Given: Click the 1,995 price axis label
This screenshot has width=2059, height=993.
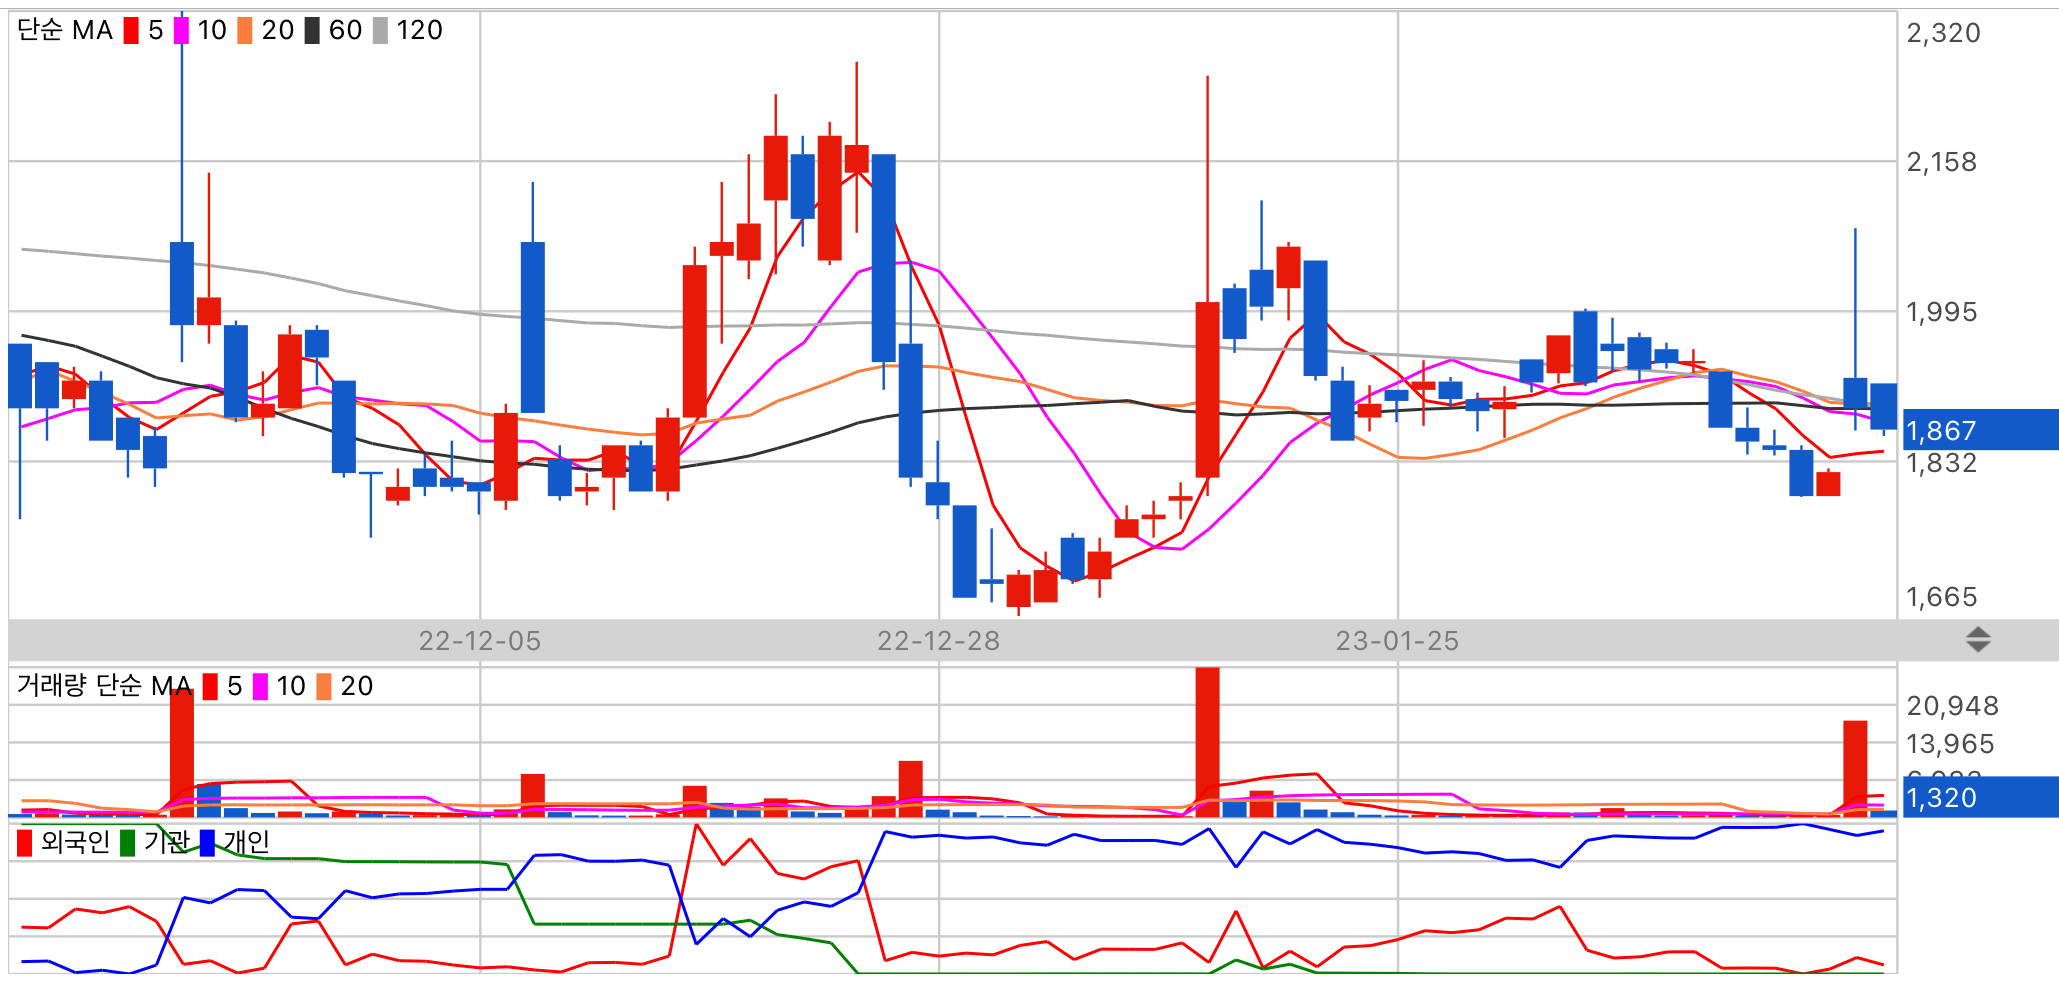Looking at the screenshot, I should click(1941, 312).
